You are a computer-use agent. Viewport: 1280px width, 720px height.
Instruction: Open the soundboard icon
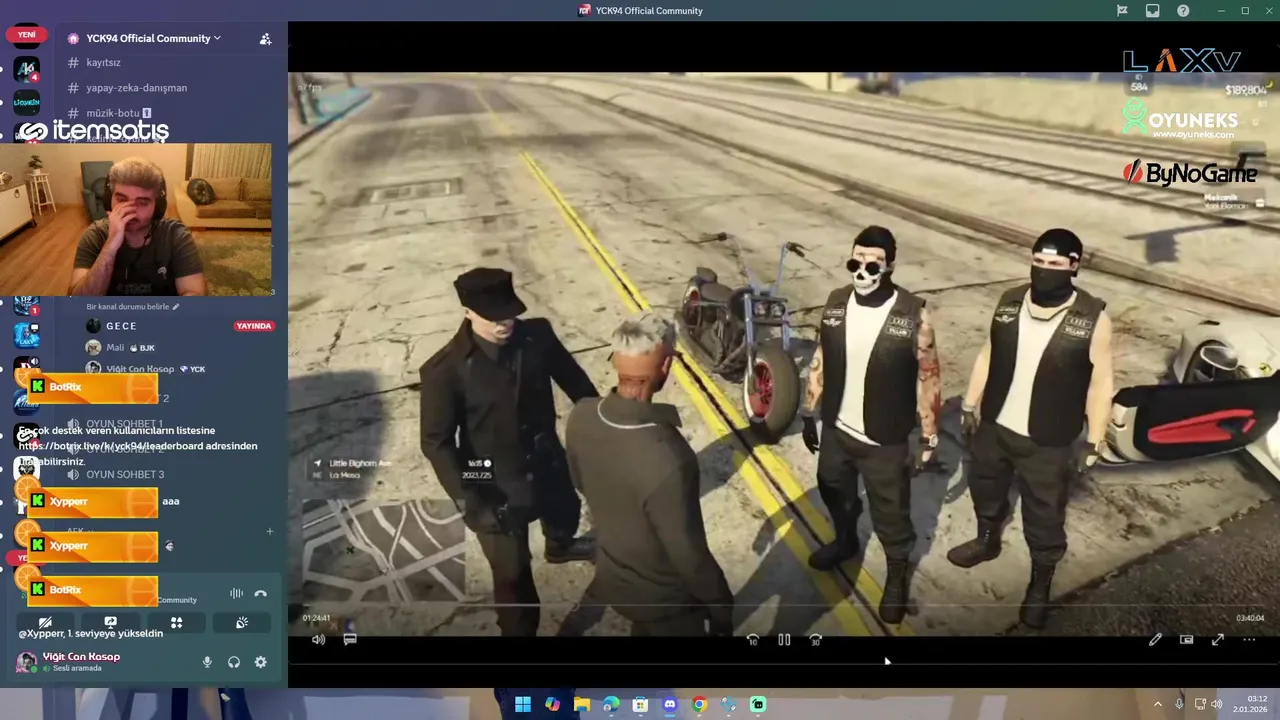[242, 622]
